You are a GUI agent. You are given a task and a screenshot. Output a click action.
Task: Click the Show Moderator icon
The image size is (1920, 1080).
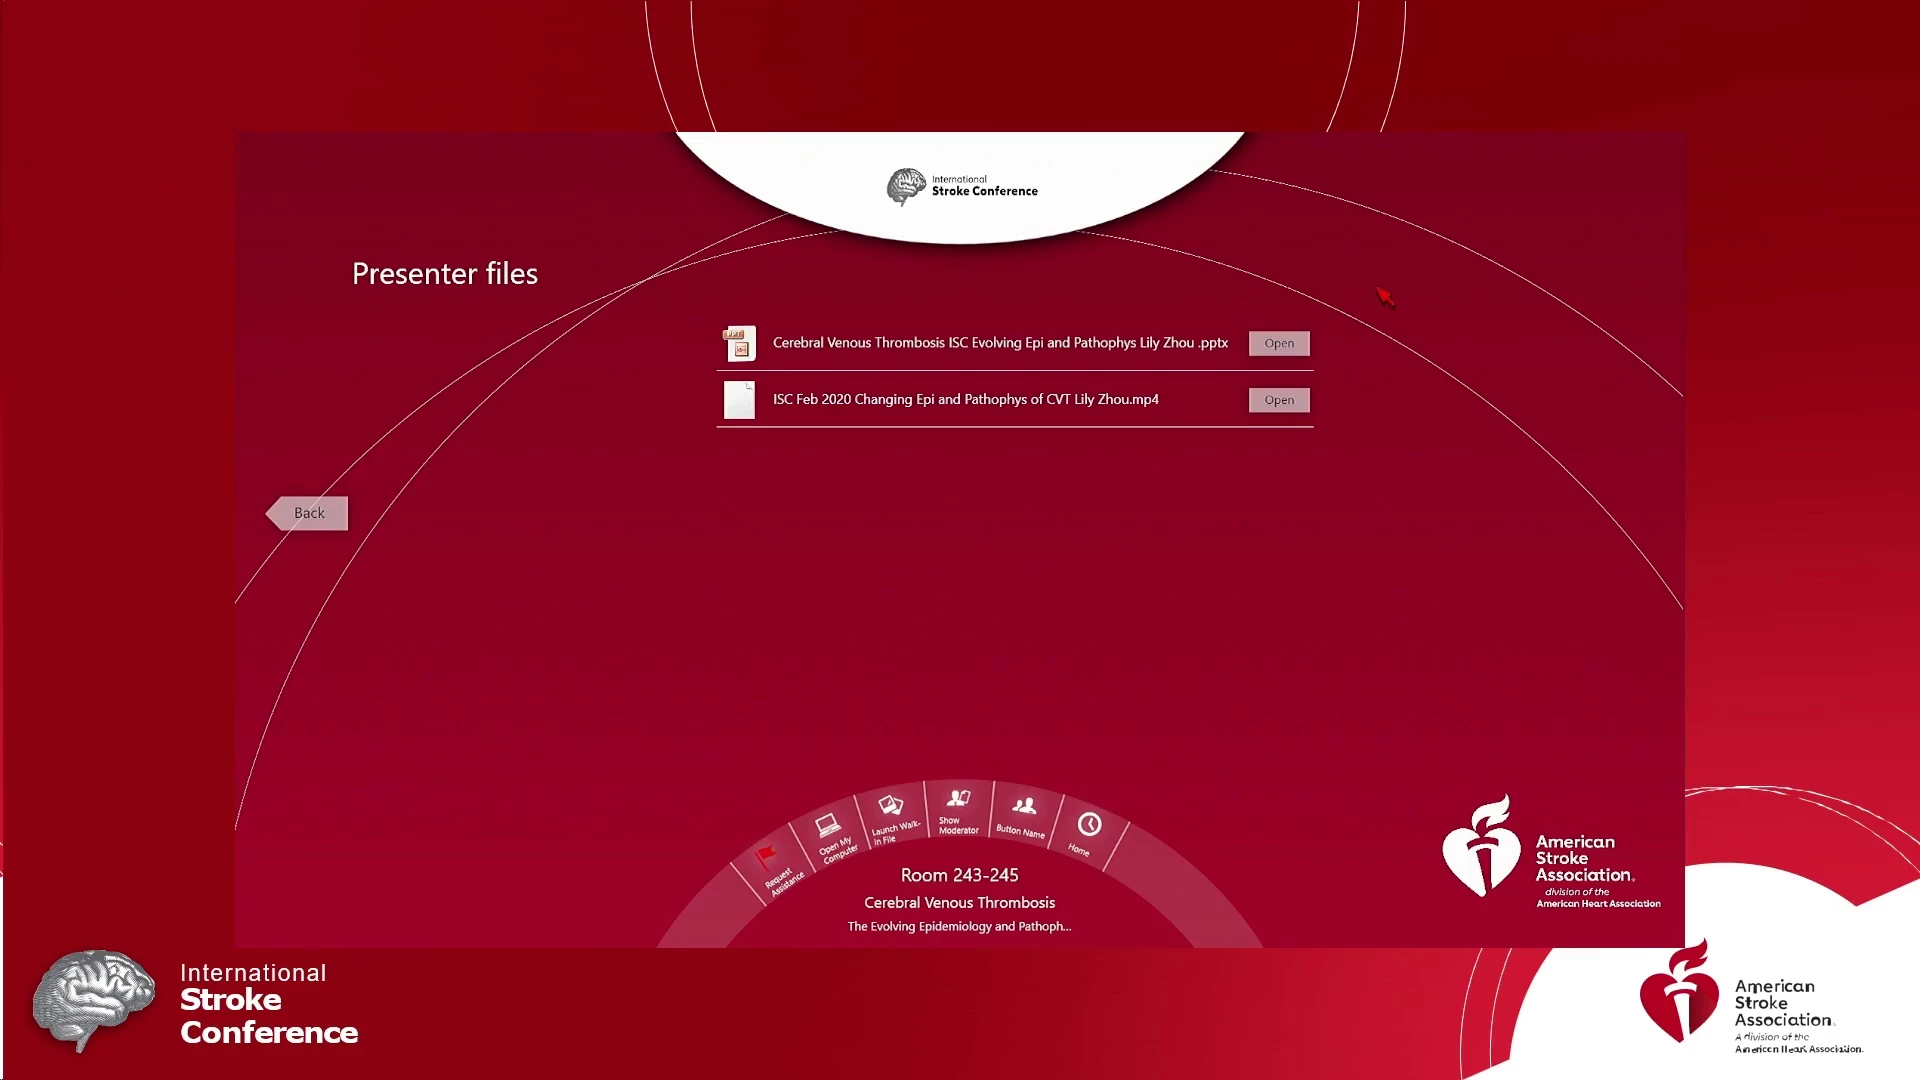(958, 798)
